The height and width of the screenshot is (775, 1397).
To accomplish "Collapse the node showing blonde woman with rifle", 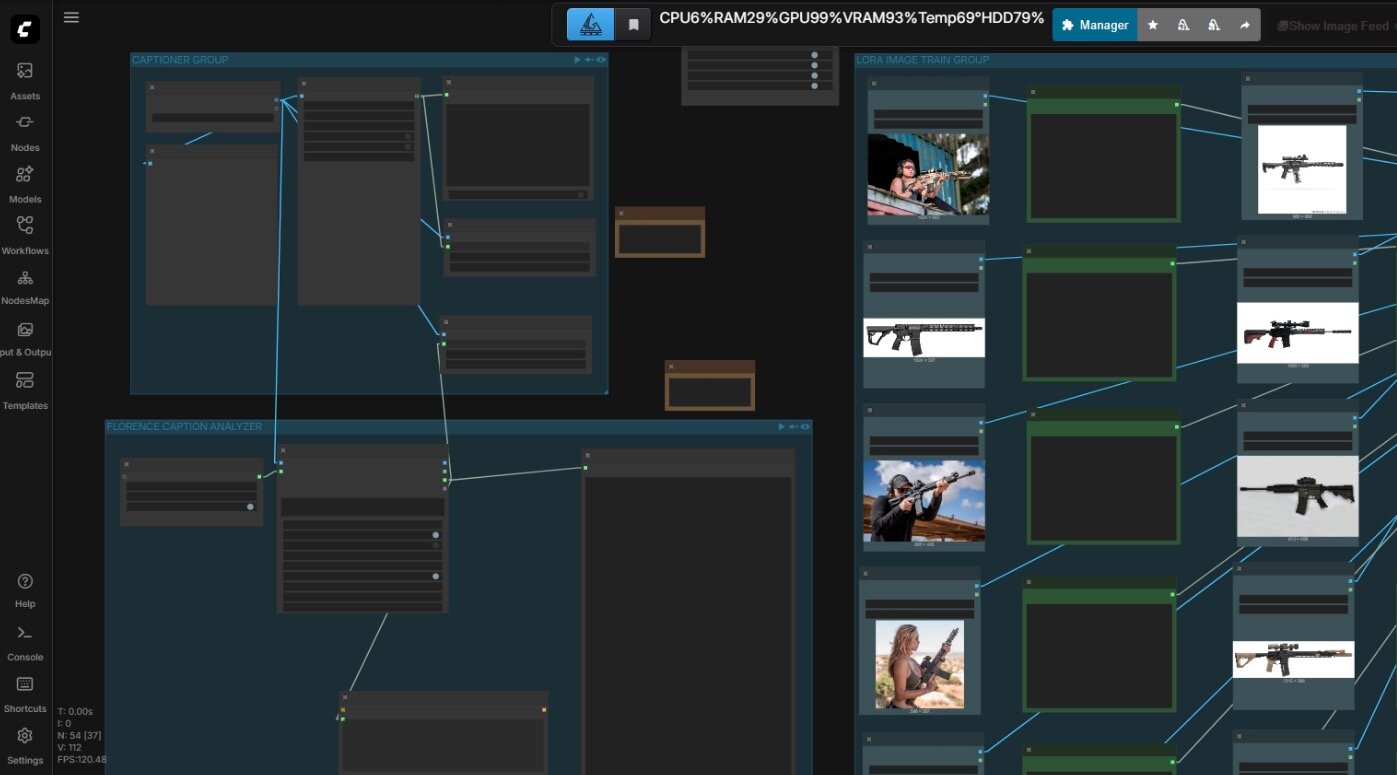I will coord(866,574).
